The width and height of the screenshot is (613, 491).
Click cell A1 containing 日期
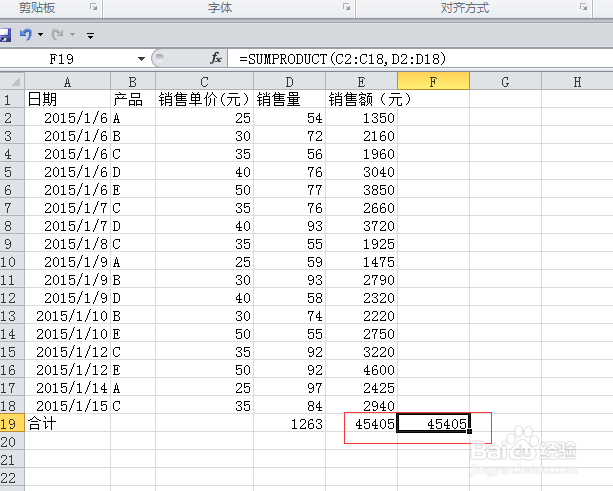pyautogui.click(x=67, y=99)
